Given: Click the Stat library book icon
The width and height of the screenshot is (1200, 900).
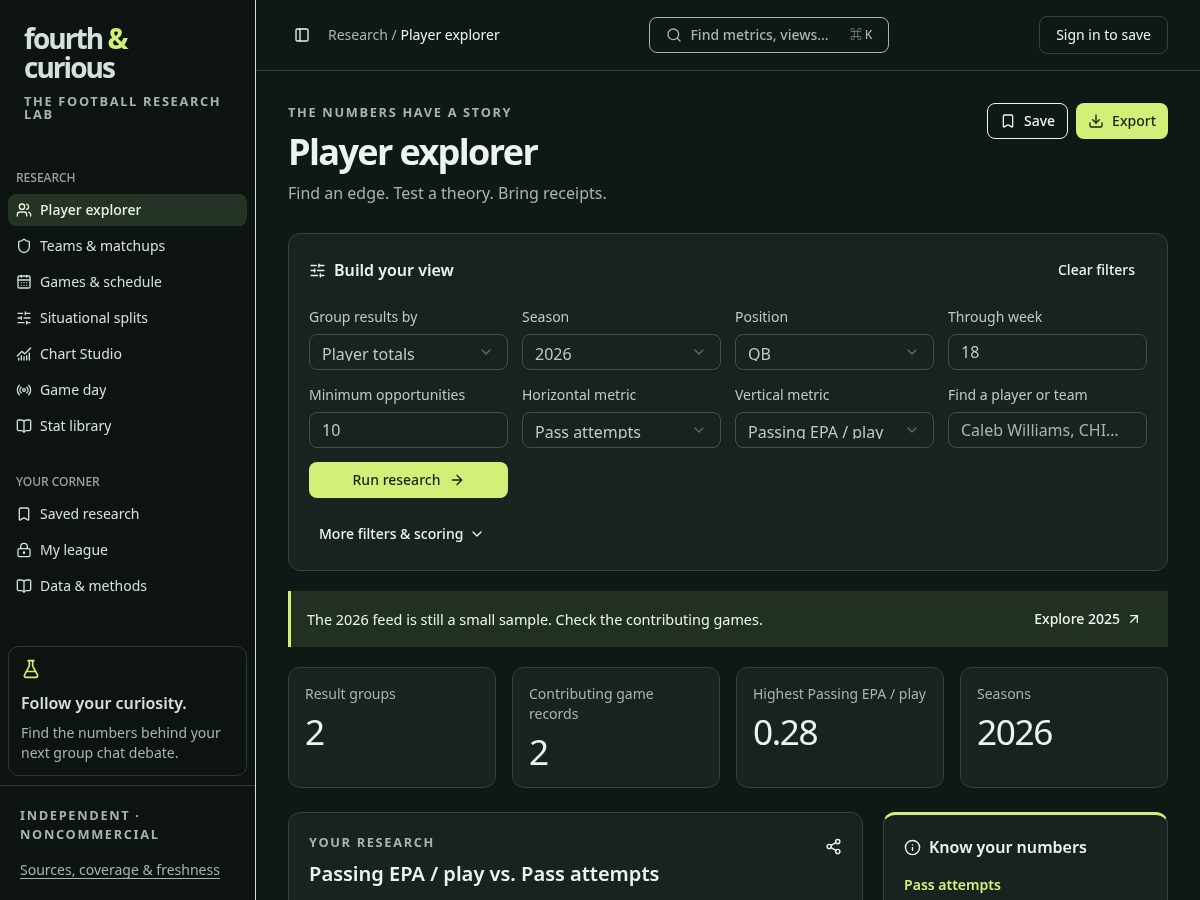Looking at the screenshot, I should point(24,426).
